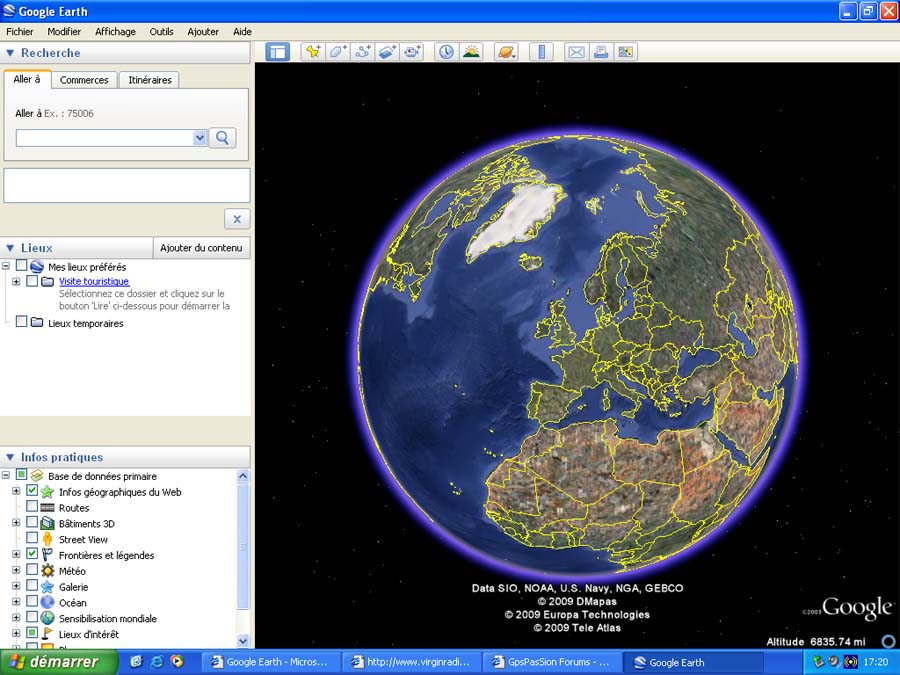Click the print toolbar icon
This screenshot has height=675, width=900.
pyautogui.click(x=601, y=52)
